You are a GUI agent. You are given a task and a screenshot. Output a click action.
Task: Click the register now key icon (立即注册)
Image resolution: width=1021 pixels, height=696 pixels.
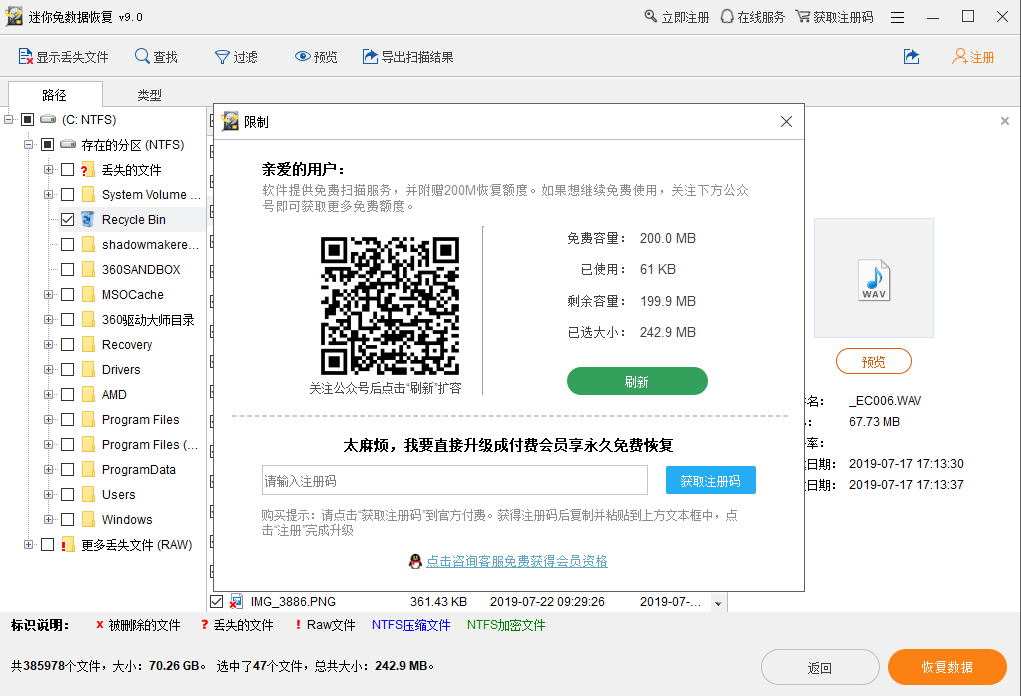[x=650, y=16]
